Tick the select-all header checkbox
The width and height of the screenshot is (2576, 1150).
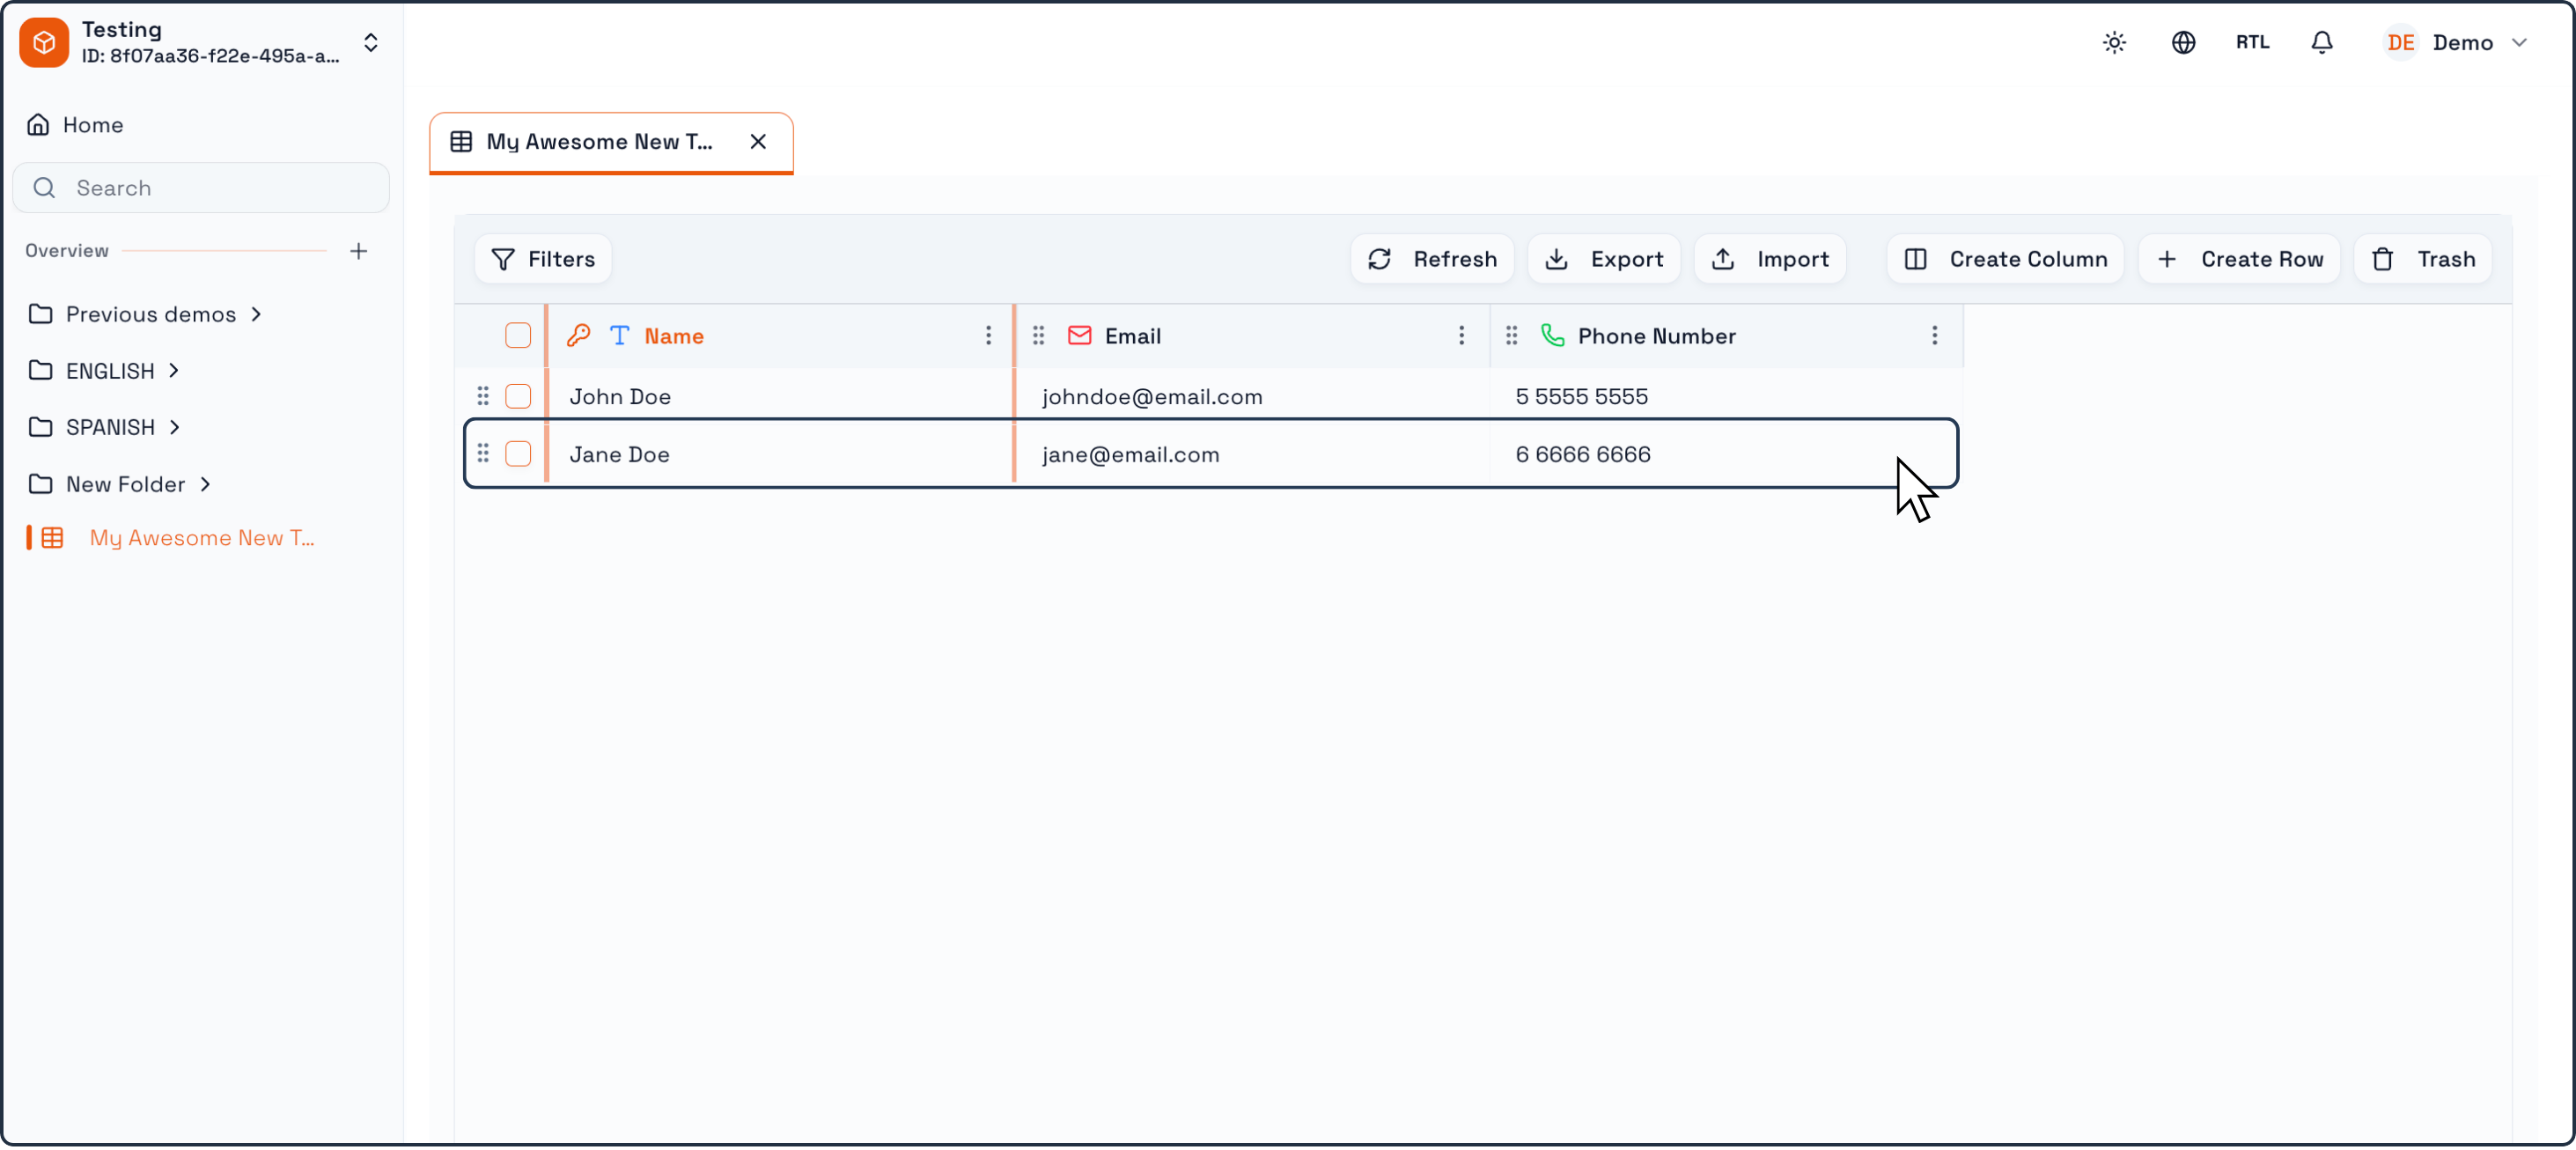518,336
